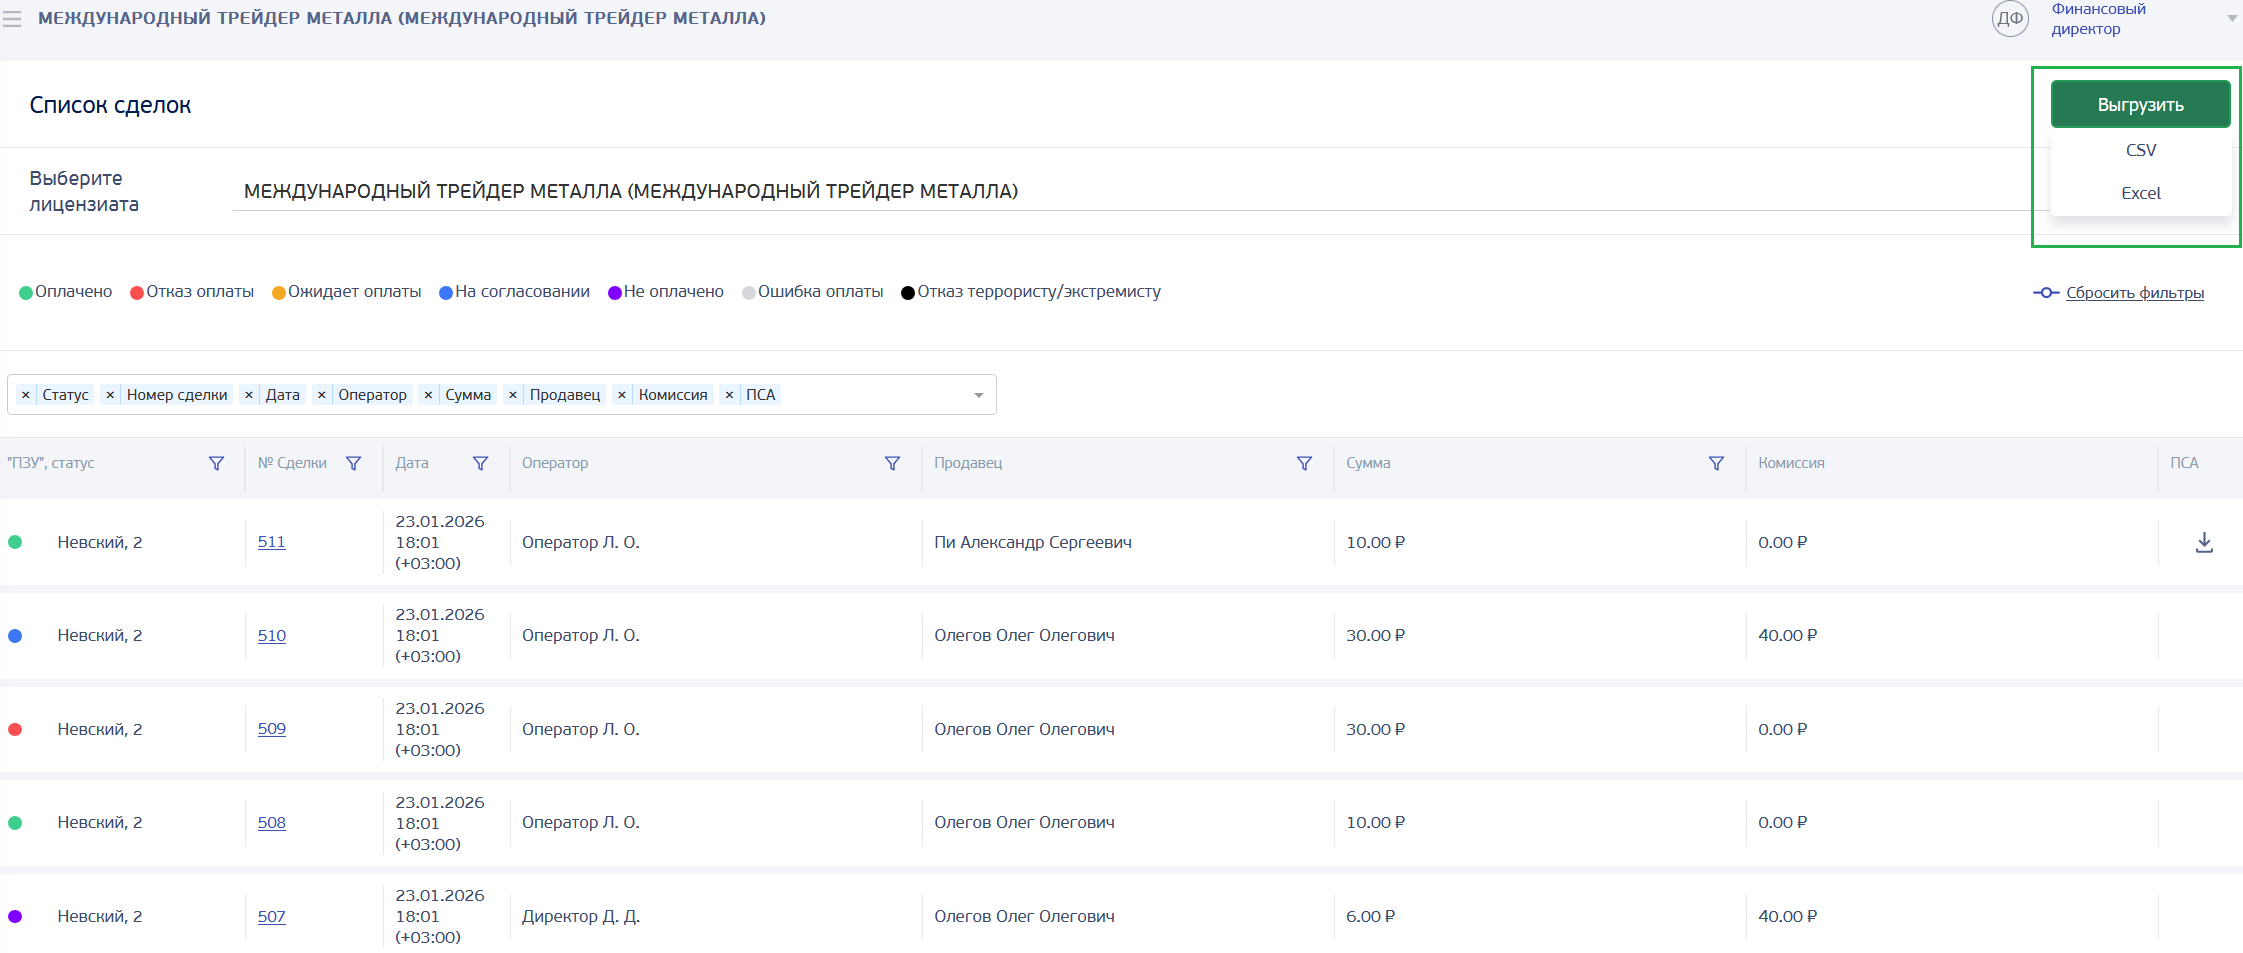Click the Выгрузить export button

tap(2140, 105)
